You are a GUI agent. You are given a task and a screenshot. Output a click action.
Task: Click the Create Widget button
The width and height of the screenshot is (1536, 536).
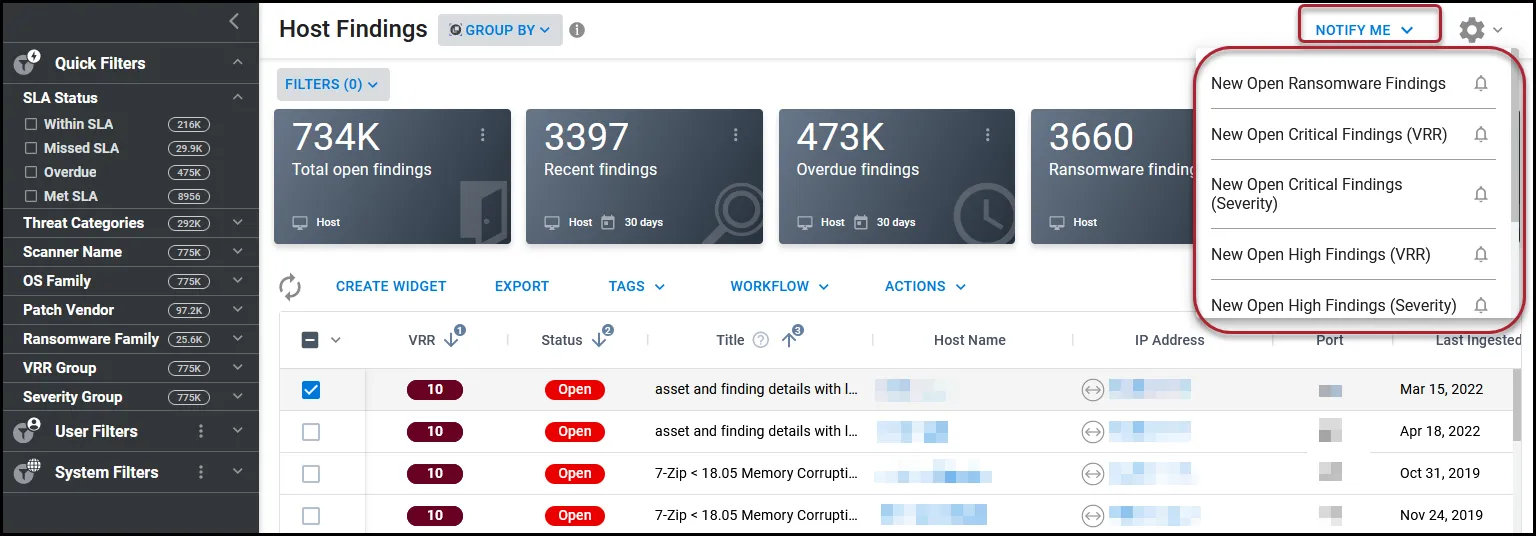pos(391,286)
